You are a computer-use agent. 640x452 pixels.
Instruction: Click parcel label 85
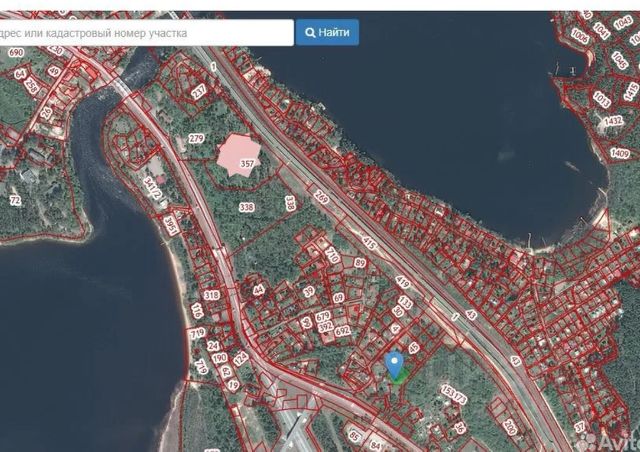tap(354, 436)
